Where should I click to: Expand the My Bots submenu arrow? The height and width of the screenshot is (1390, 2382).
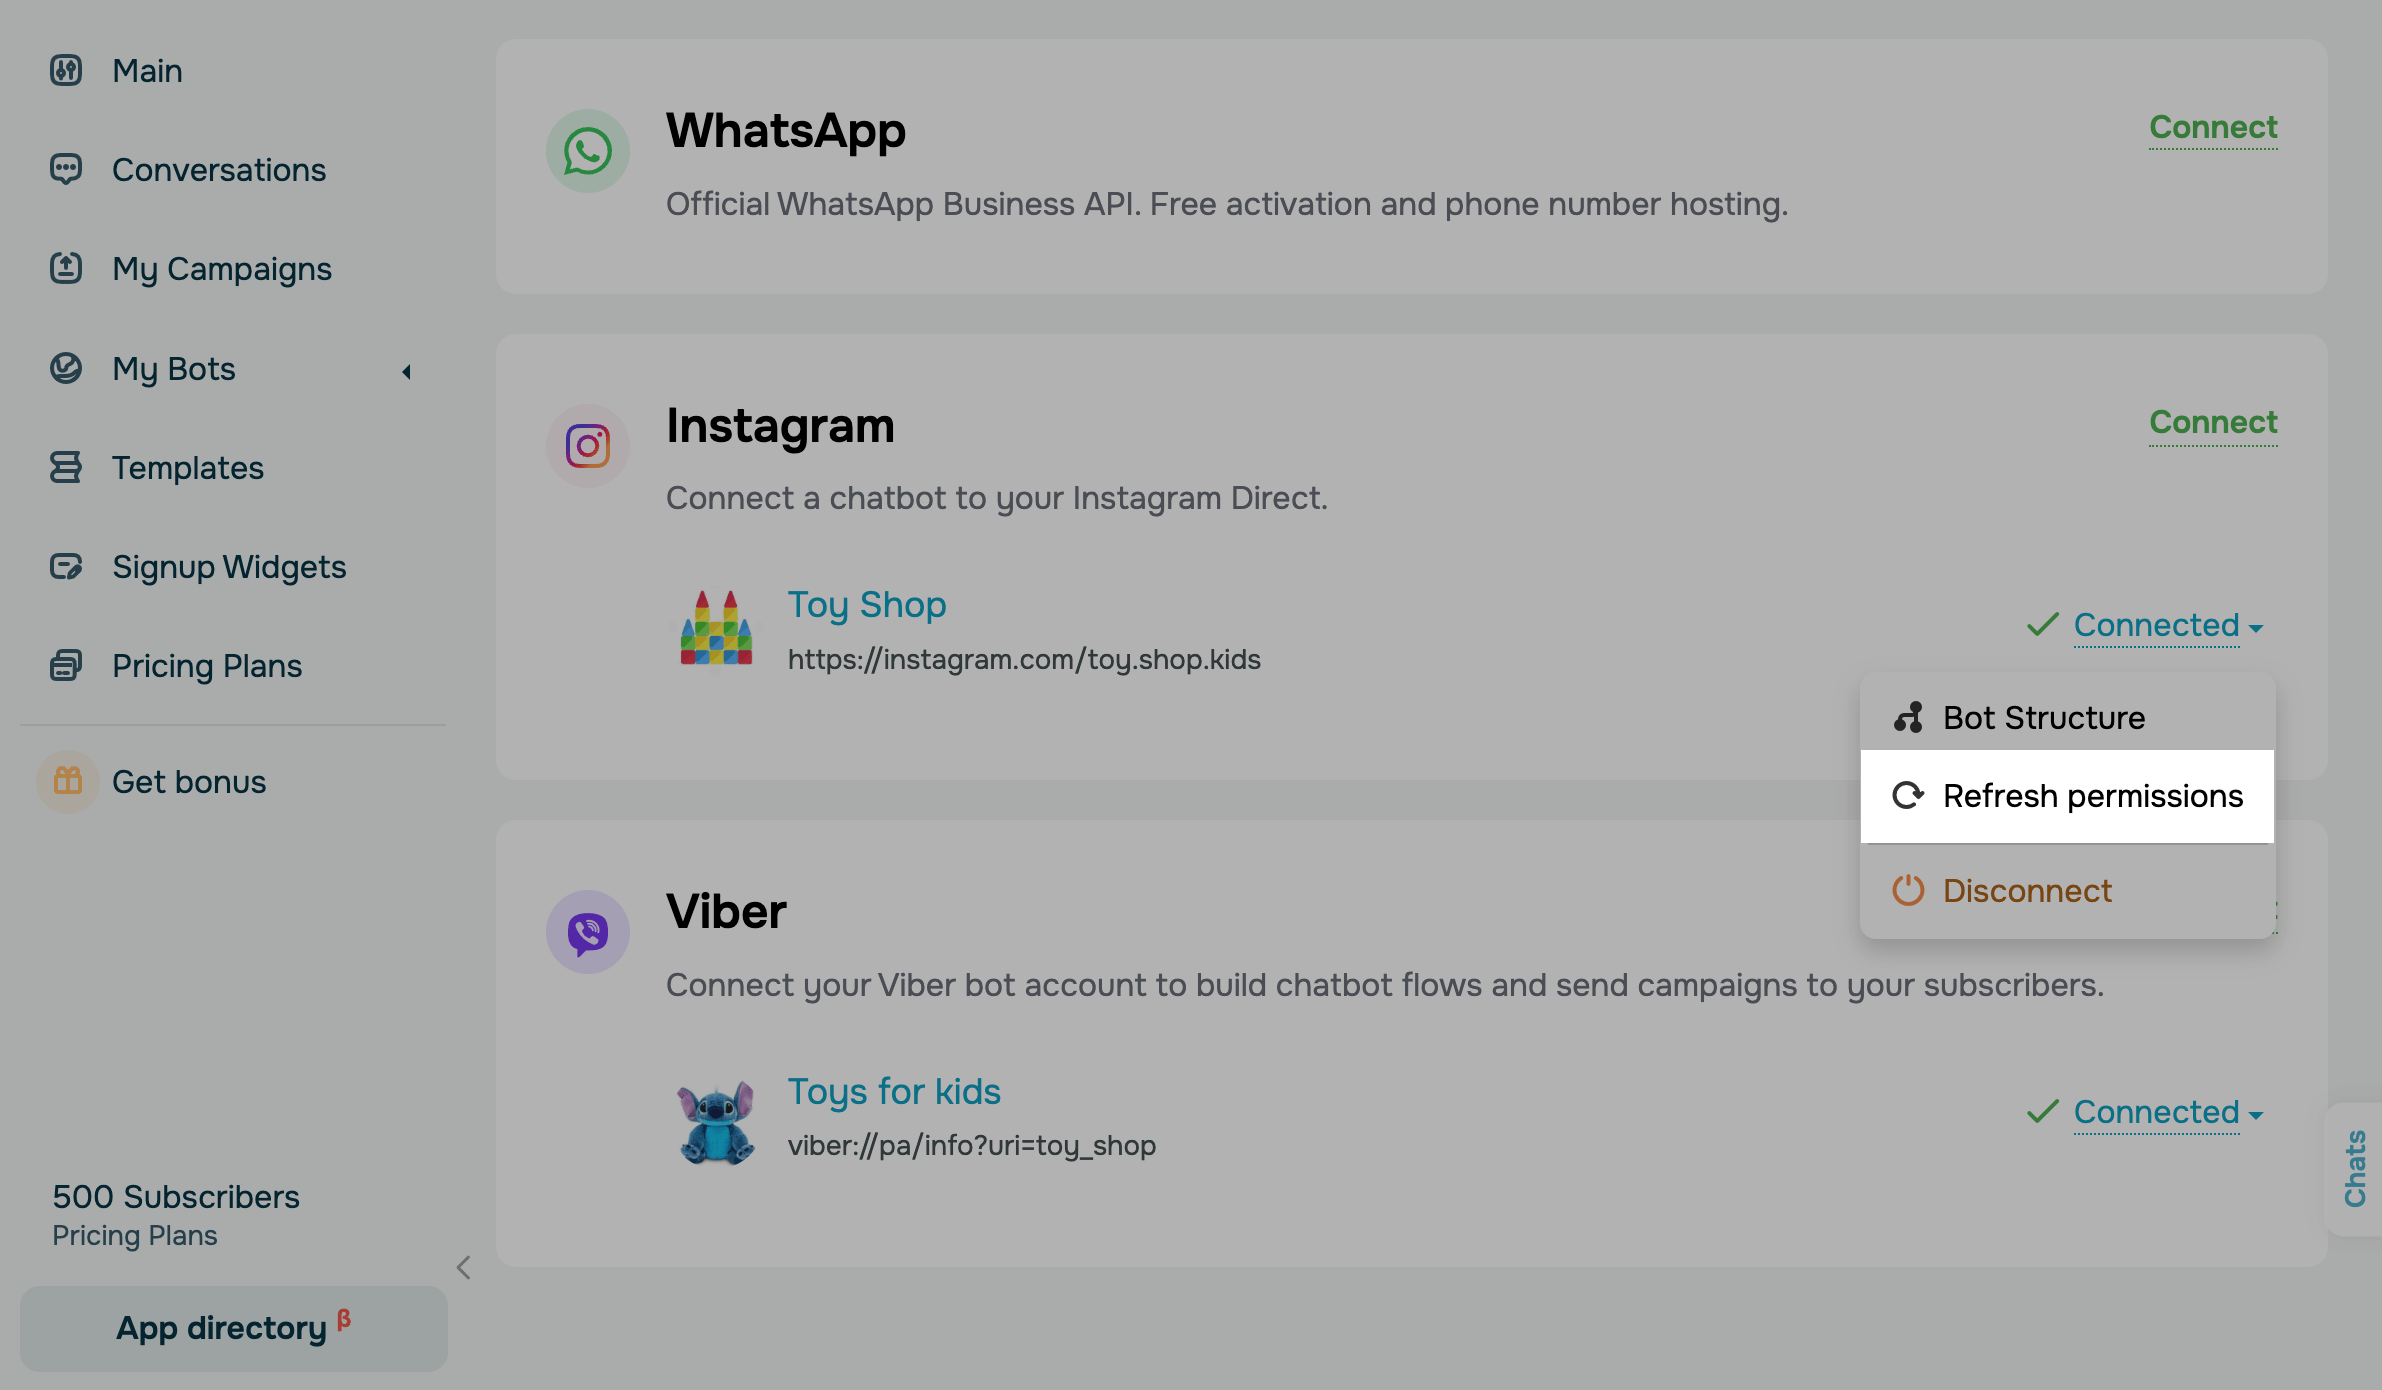pyautogui.click(x=406, y=372)
